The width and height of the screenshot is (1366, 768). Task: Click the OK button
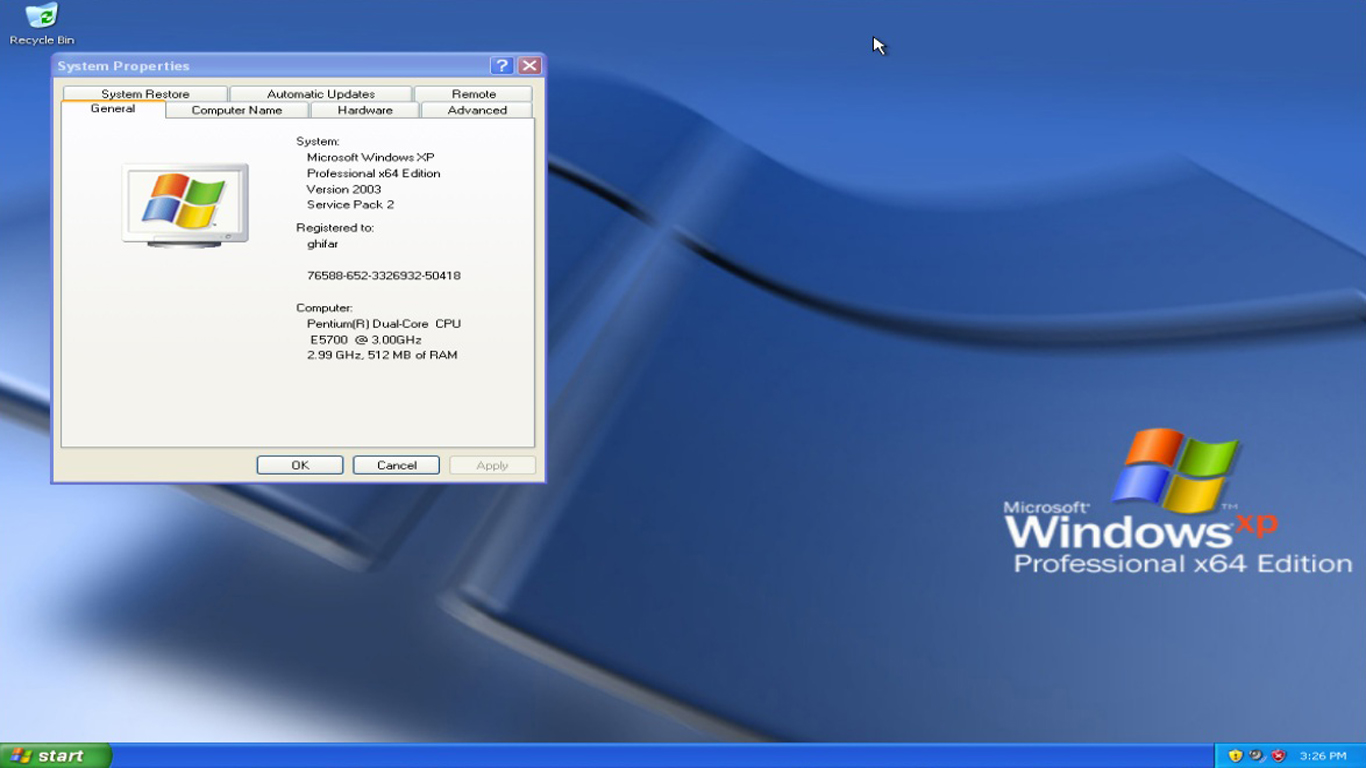coord(299,464)
